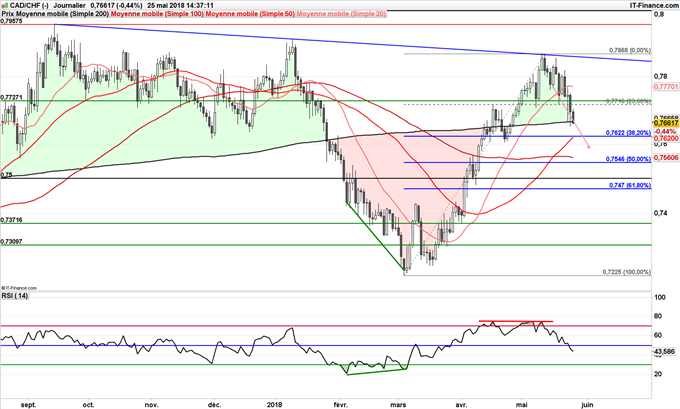This screenshot has height=409, width=680.
Task: Click the 2018 year label on time axis
Action: (275, 405)
